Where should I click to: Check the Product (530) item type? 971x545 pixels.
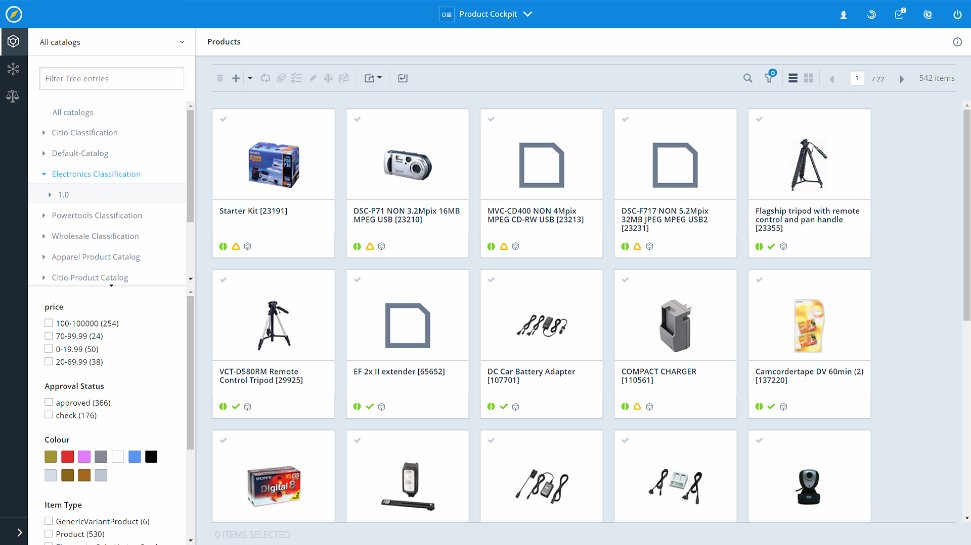pos(48,534)
